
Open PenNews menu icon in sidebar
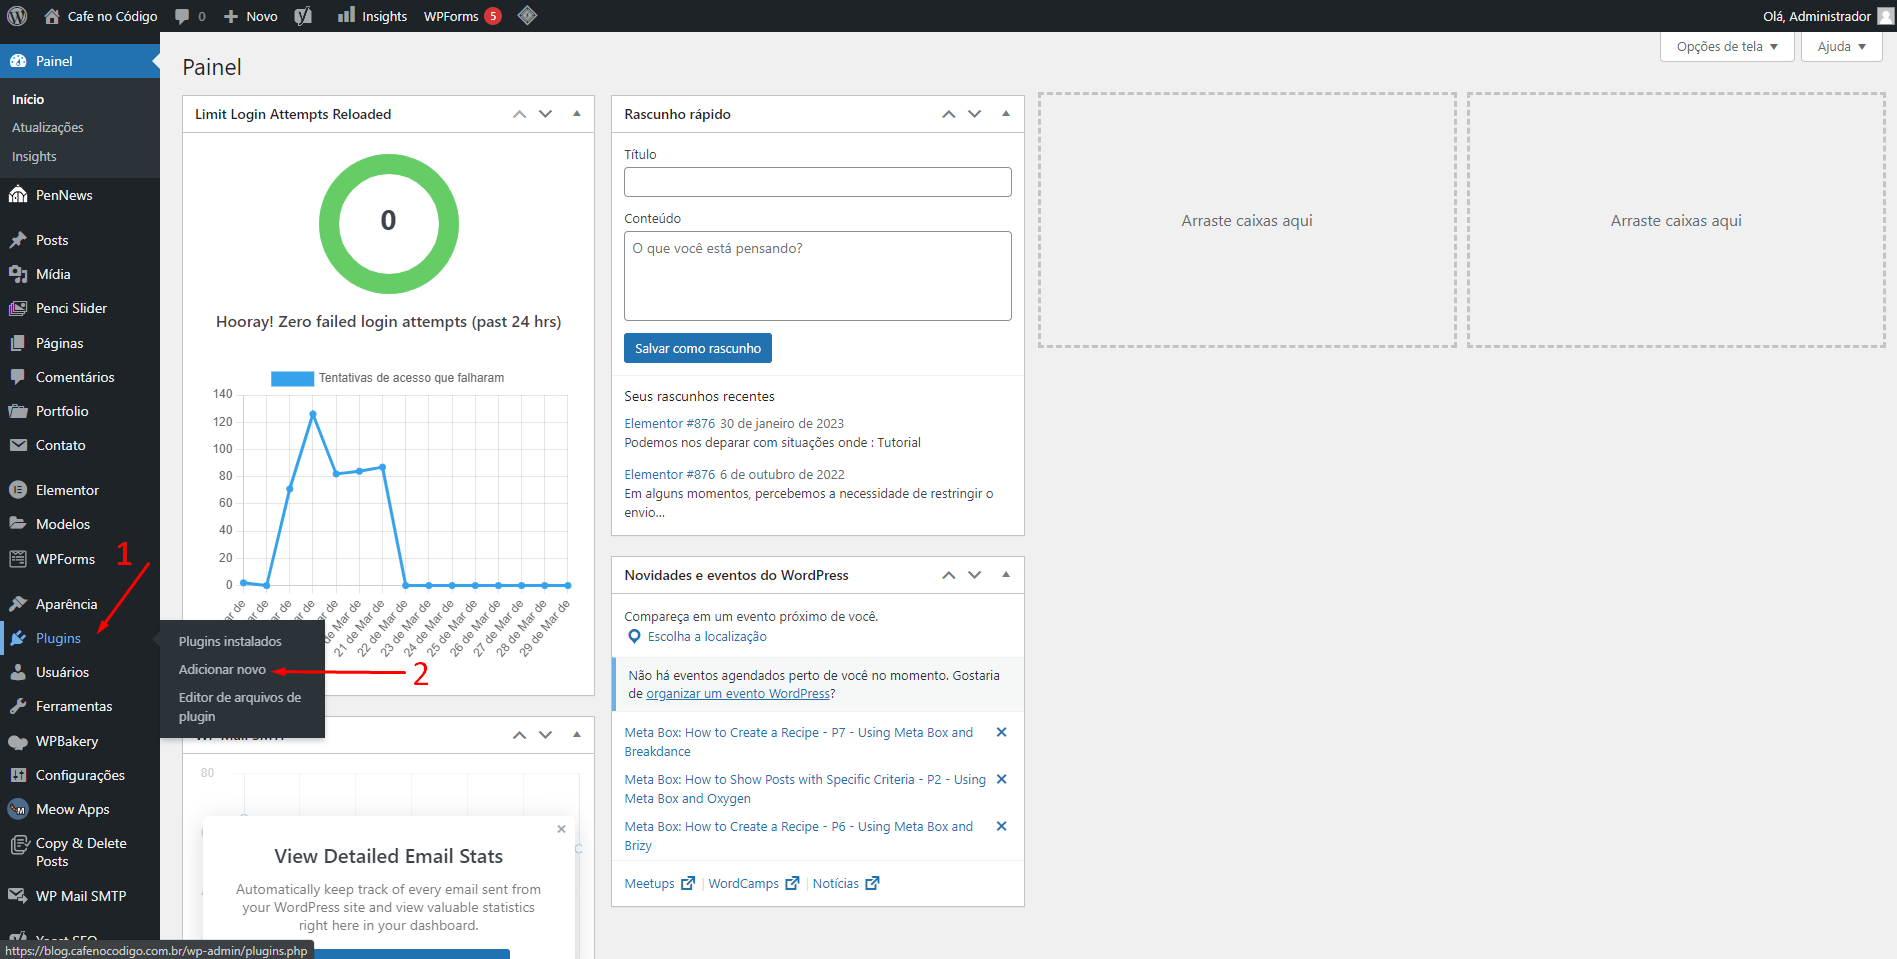pyautogui.click(x=18, y=195)
